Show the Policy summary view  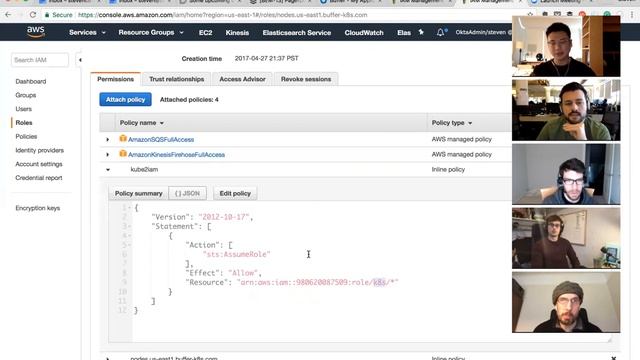(x=138, y=193)
